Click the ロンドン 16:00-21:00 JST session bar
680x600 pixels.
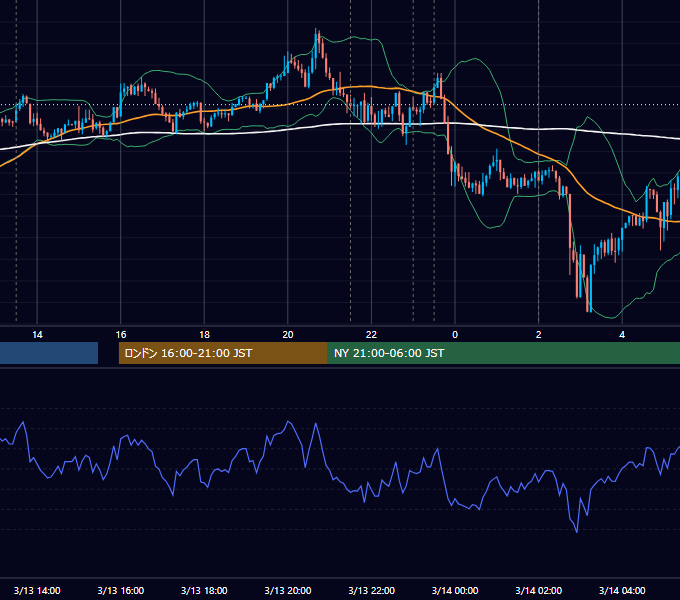223,353
